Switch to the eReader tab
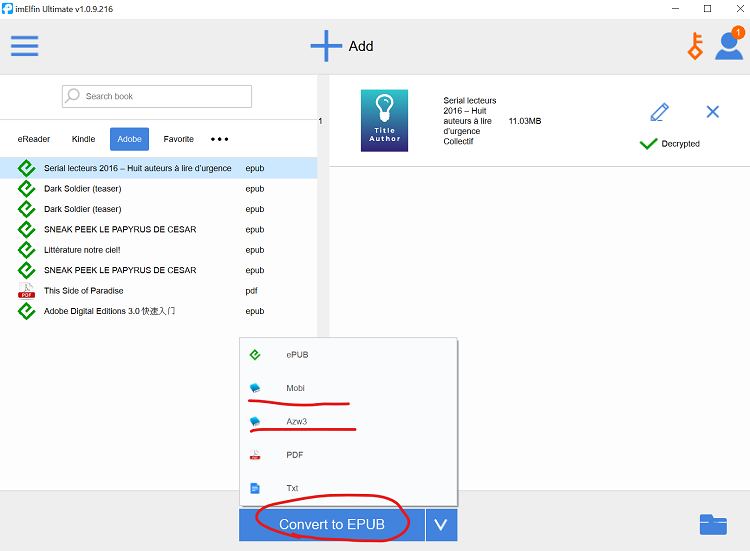Viewport: 750px width, 551px height. 33,139
